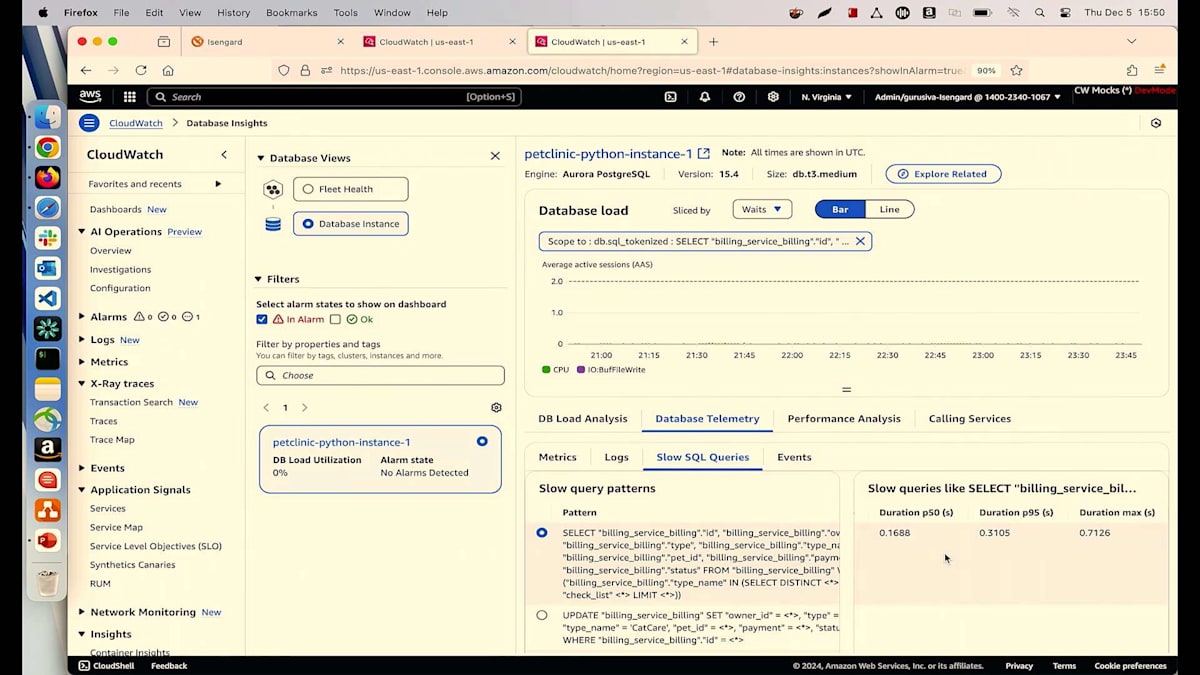Screen dimensions: 1200x675
Task: Go to next page of instances
Action: coord(305,408)
